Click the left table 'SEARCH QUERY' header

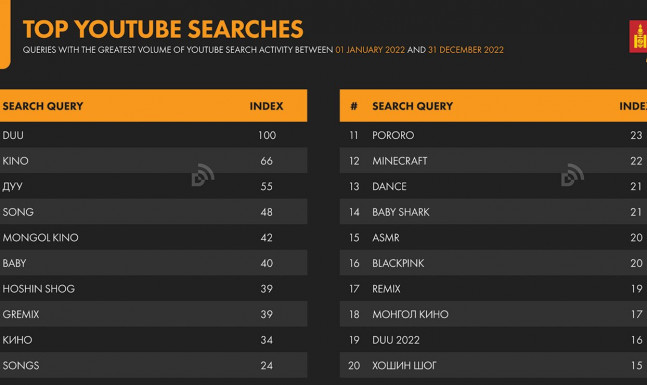tap(43, 106)
